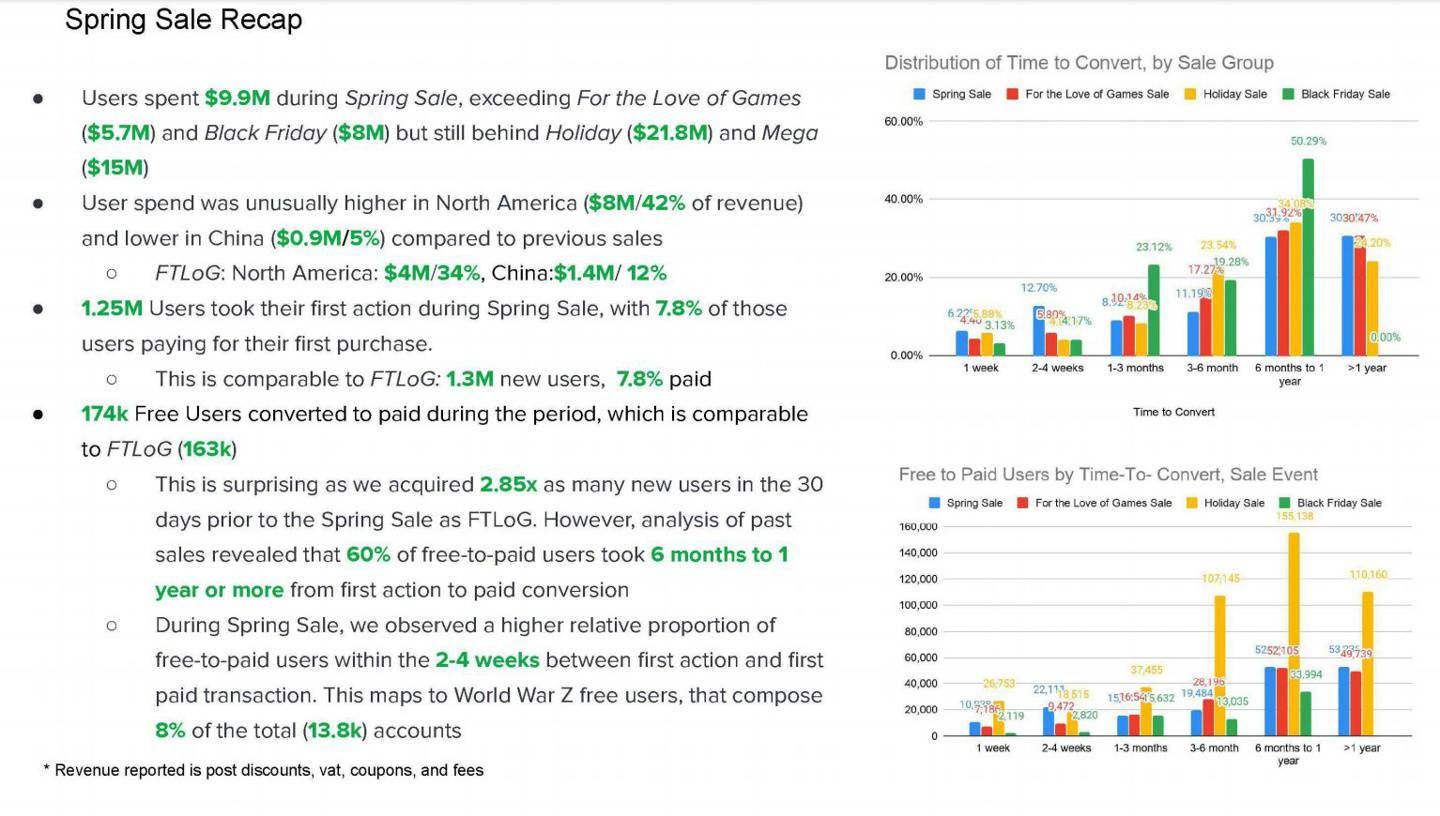Click the Free to Paid Users chart title
This screenshot has height=816, width=1440.
click(1108, 474)
